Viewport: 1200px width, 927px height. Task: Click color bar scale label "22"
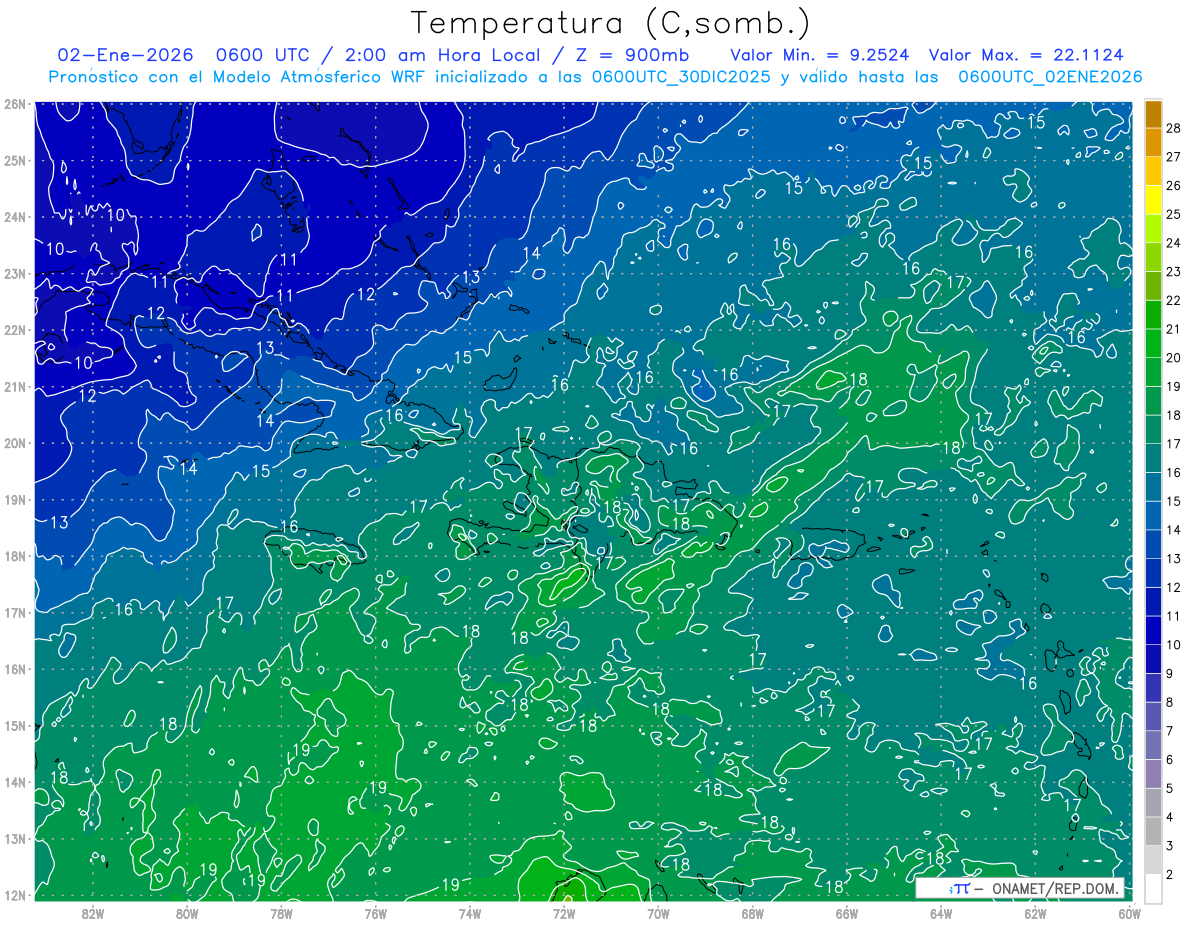pyautogui.click(x=1173, y=300)
